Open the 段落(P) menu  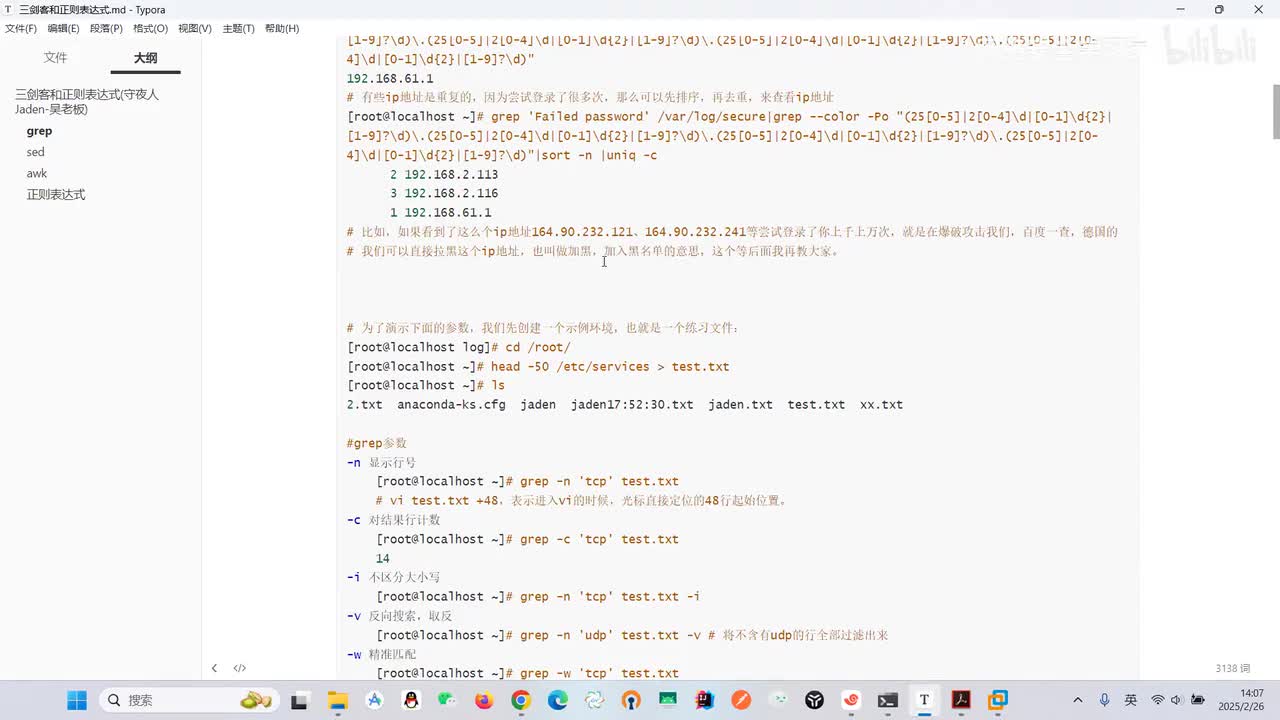coord(106,29)
